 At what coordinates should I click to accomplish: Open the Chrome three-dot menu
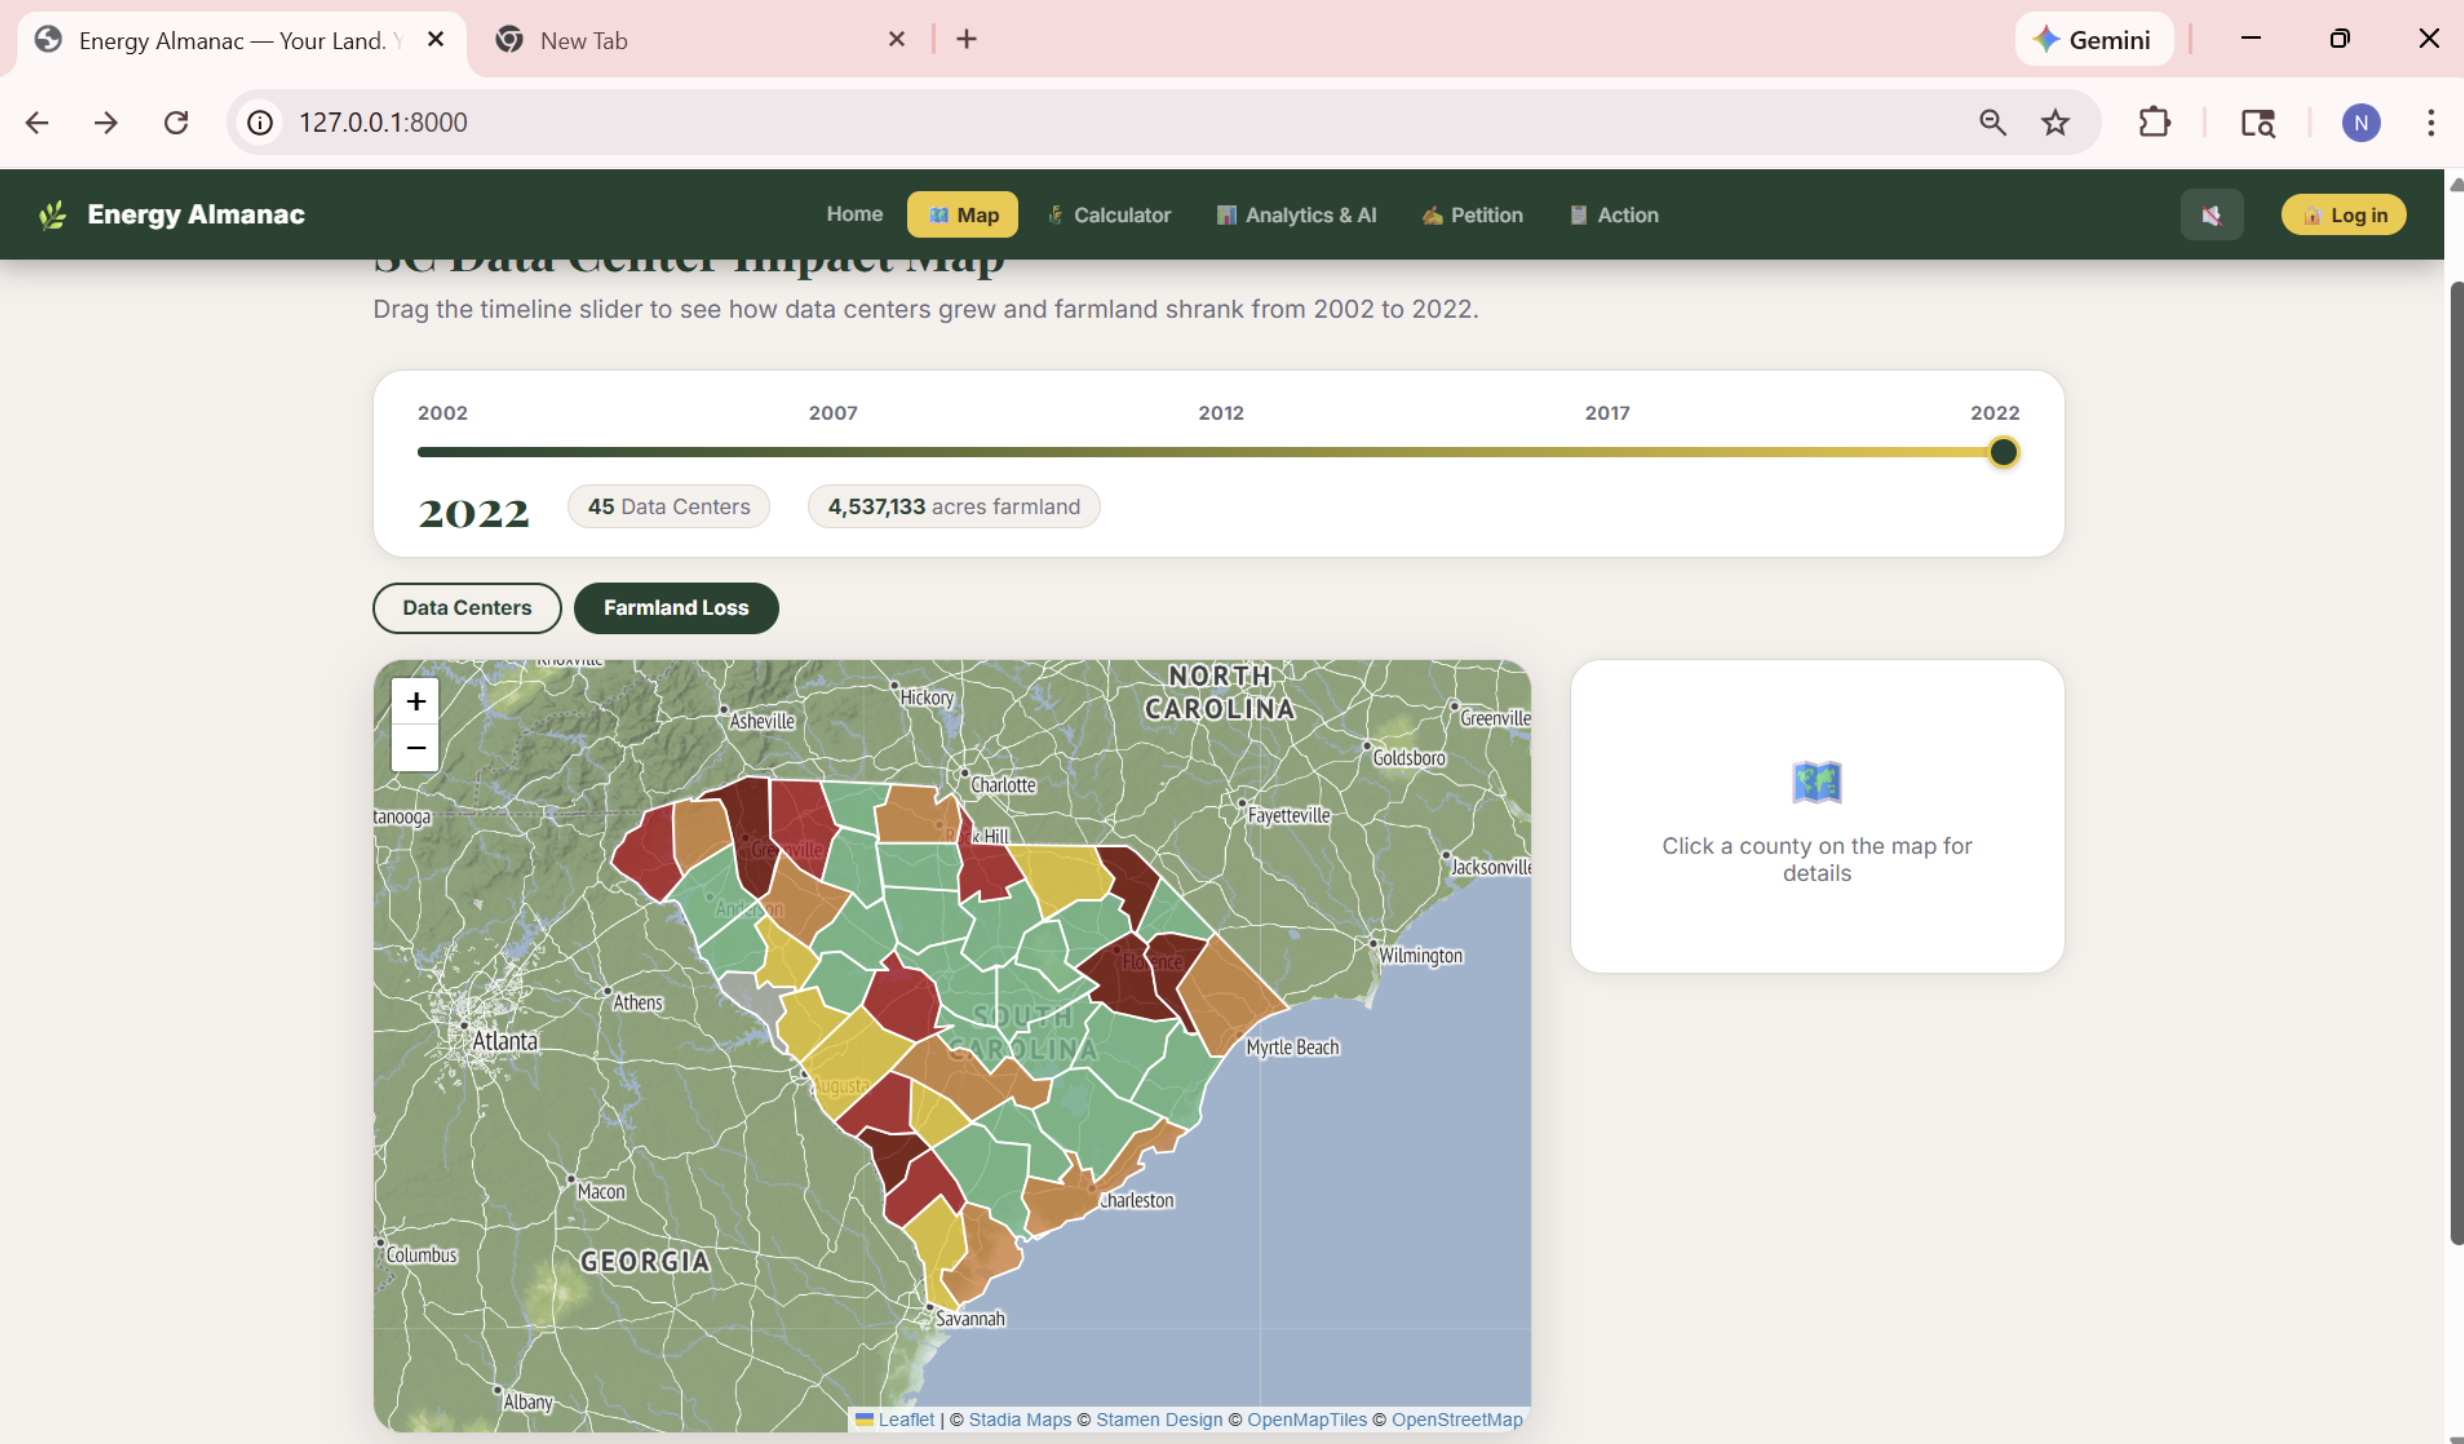coord(2430,122)
